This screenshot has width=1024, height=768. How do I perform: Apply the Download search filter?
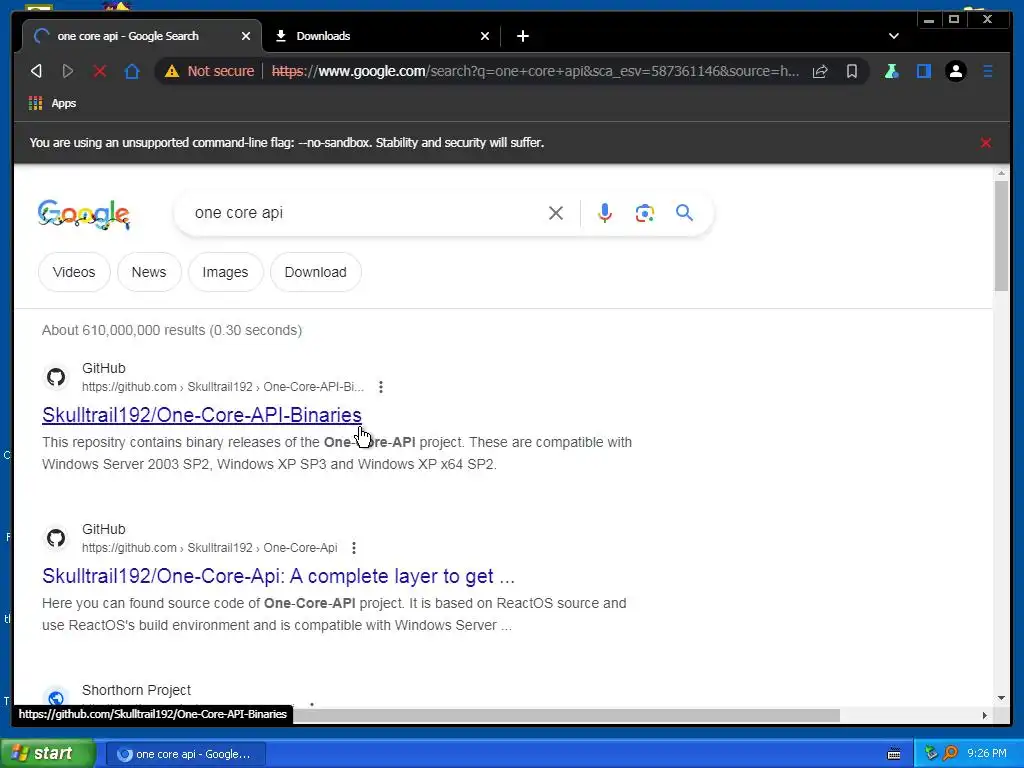(x=315, y=272)
